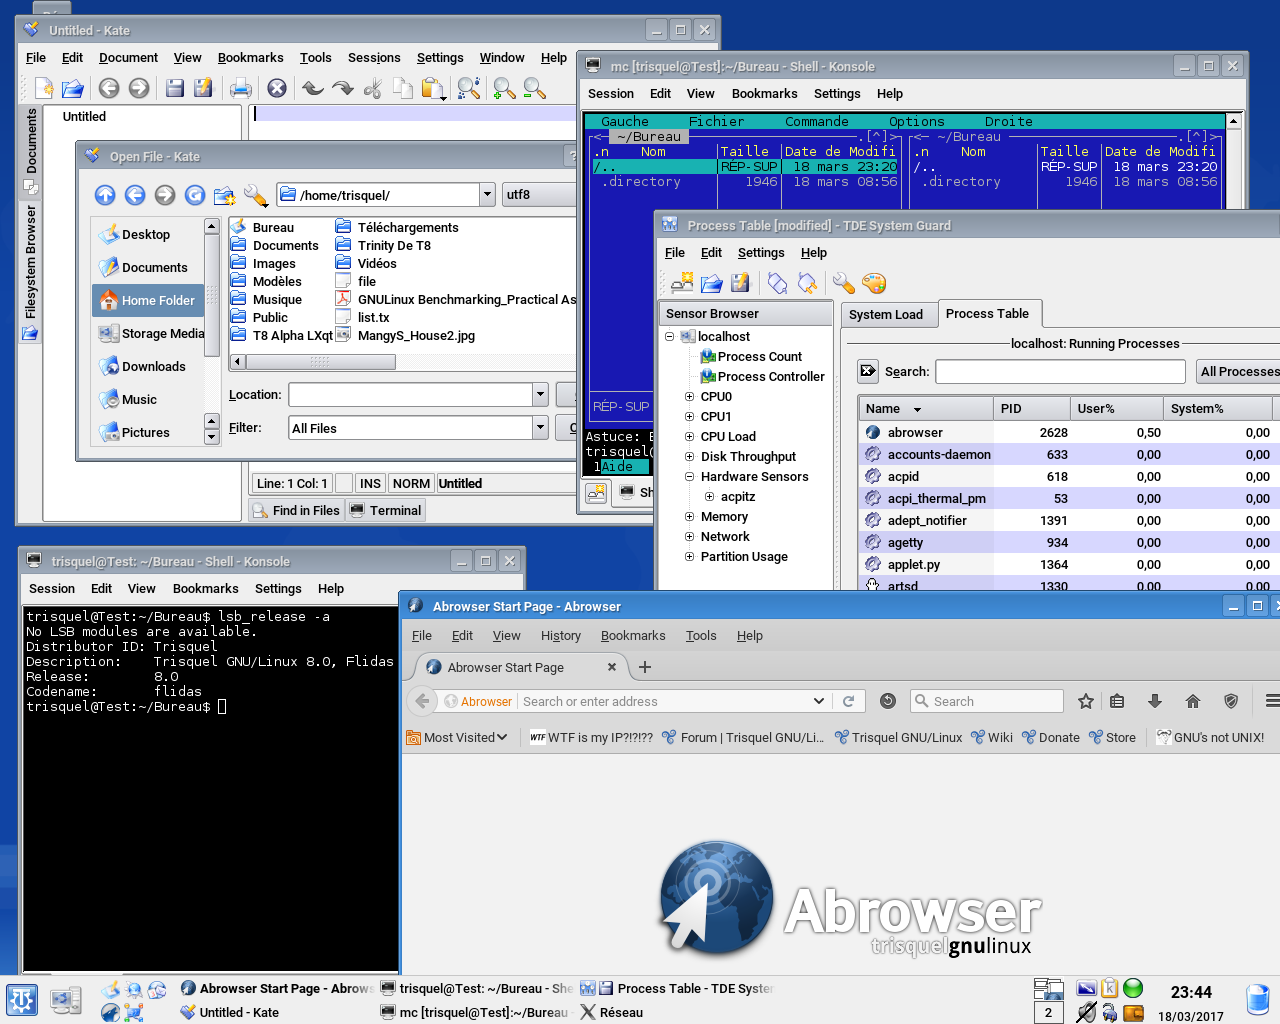Click the Reload button in Abrowser address bar
The width and height of the screenshot is (1280, 1024).
[x=849, y=701]
